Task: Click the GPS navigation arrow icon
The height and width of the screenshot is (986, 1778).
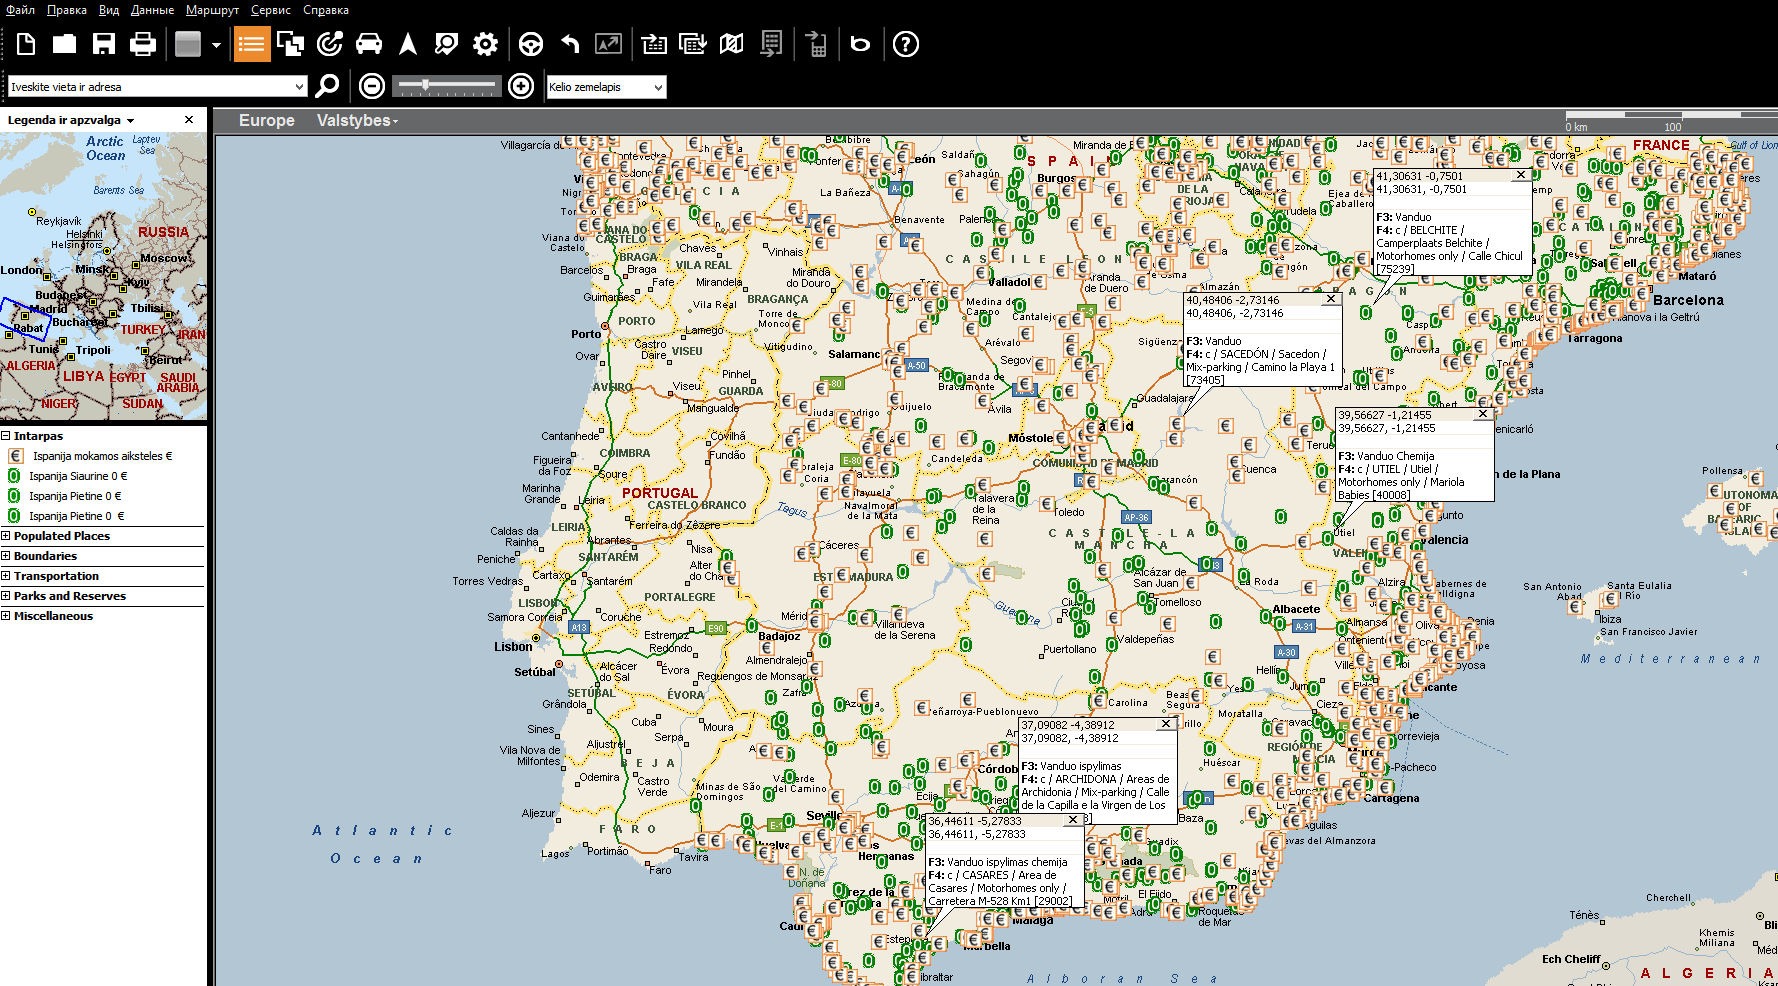Action: (408, 44)
